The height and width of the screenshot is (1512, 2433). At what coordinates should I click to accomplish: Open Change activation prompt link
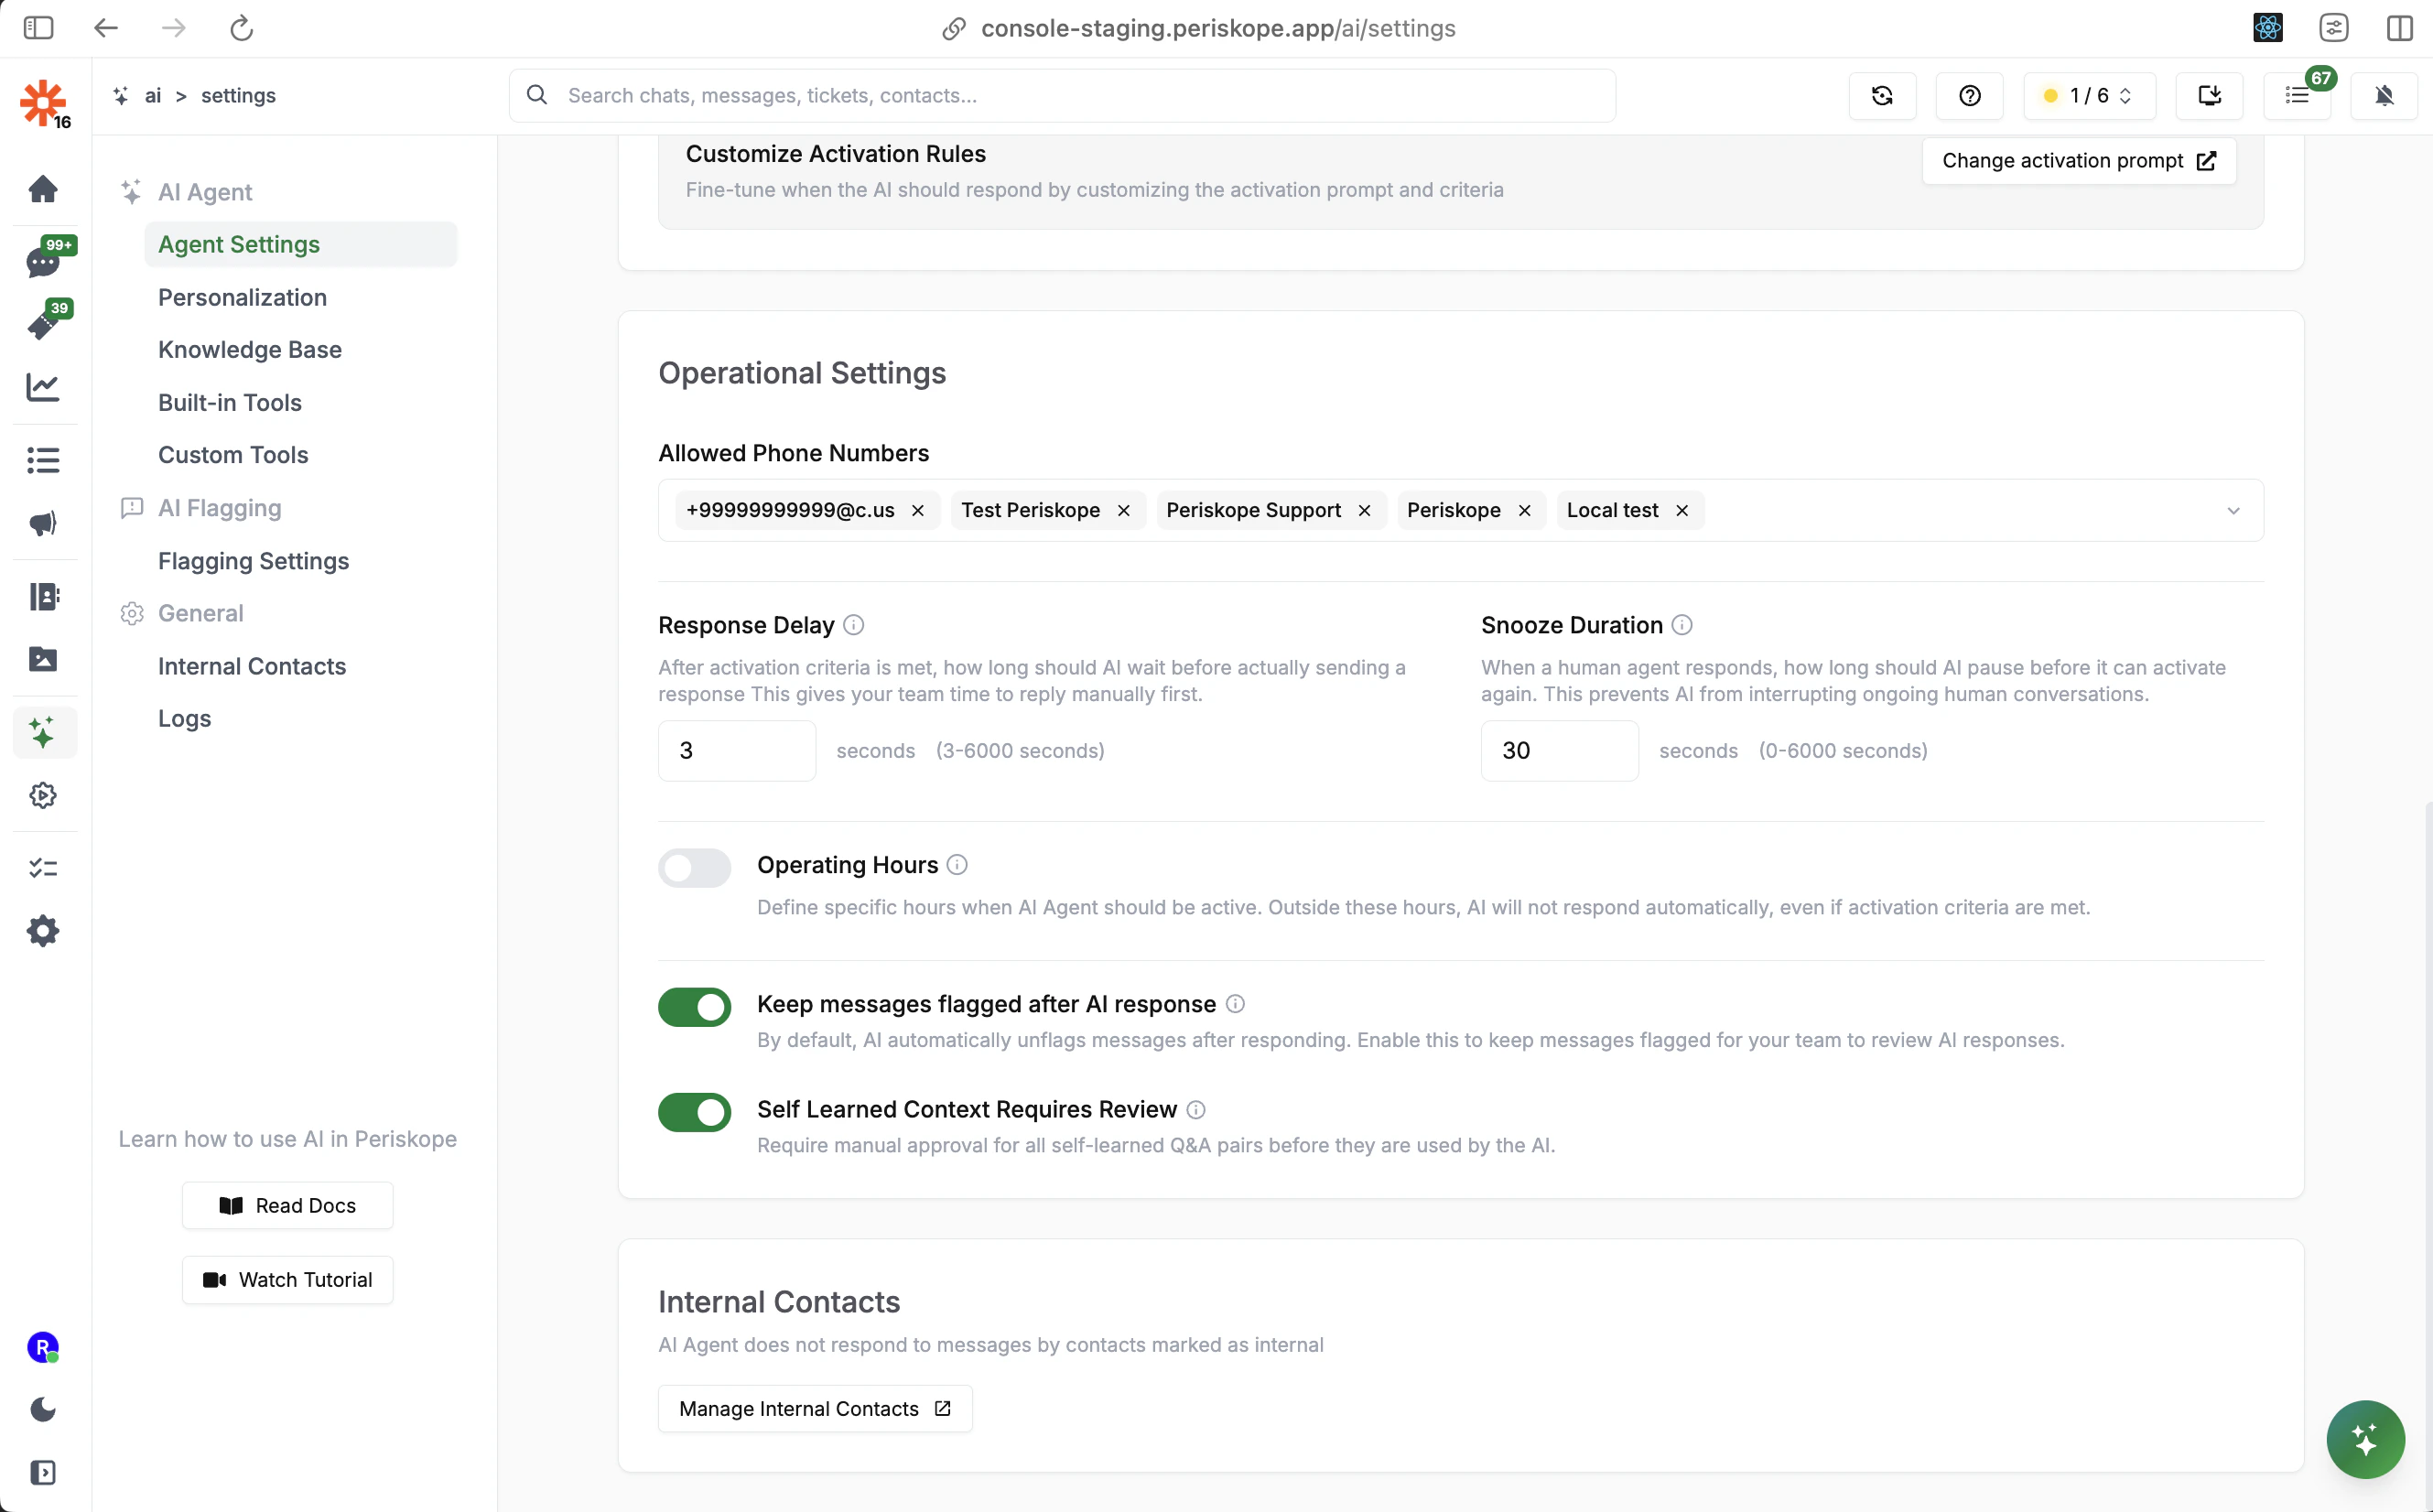pos(2078,160)
